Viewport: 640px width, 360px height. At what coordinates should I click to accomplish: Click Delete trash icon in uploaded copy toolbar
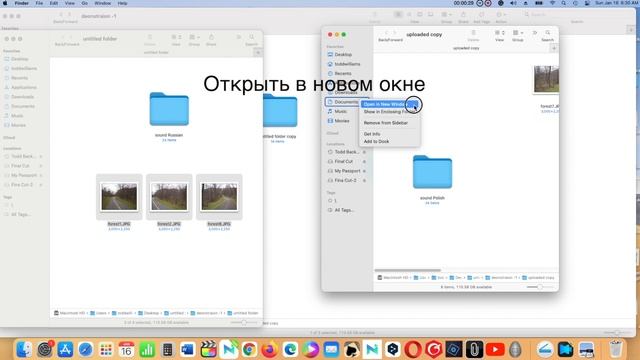point(473,33)
